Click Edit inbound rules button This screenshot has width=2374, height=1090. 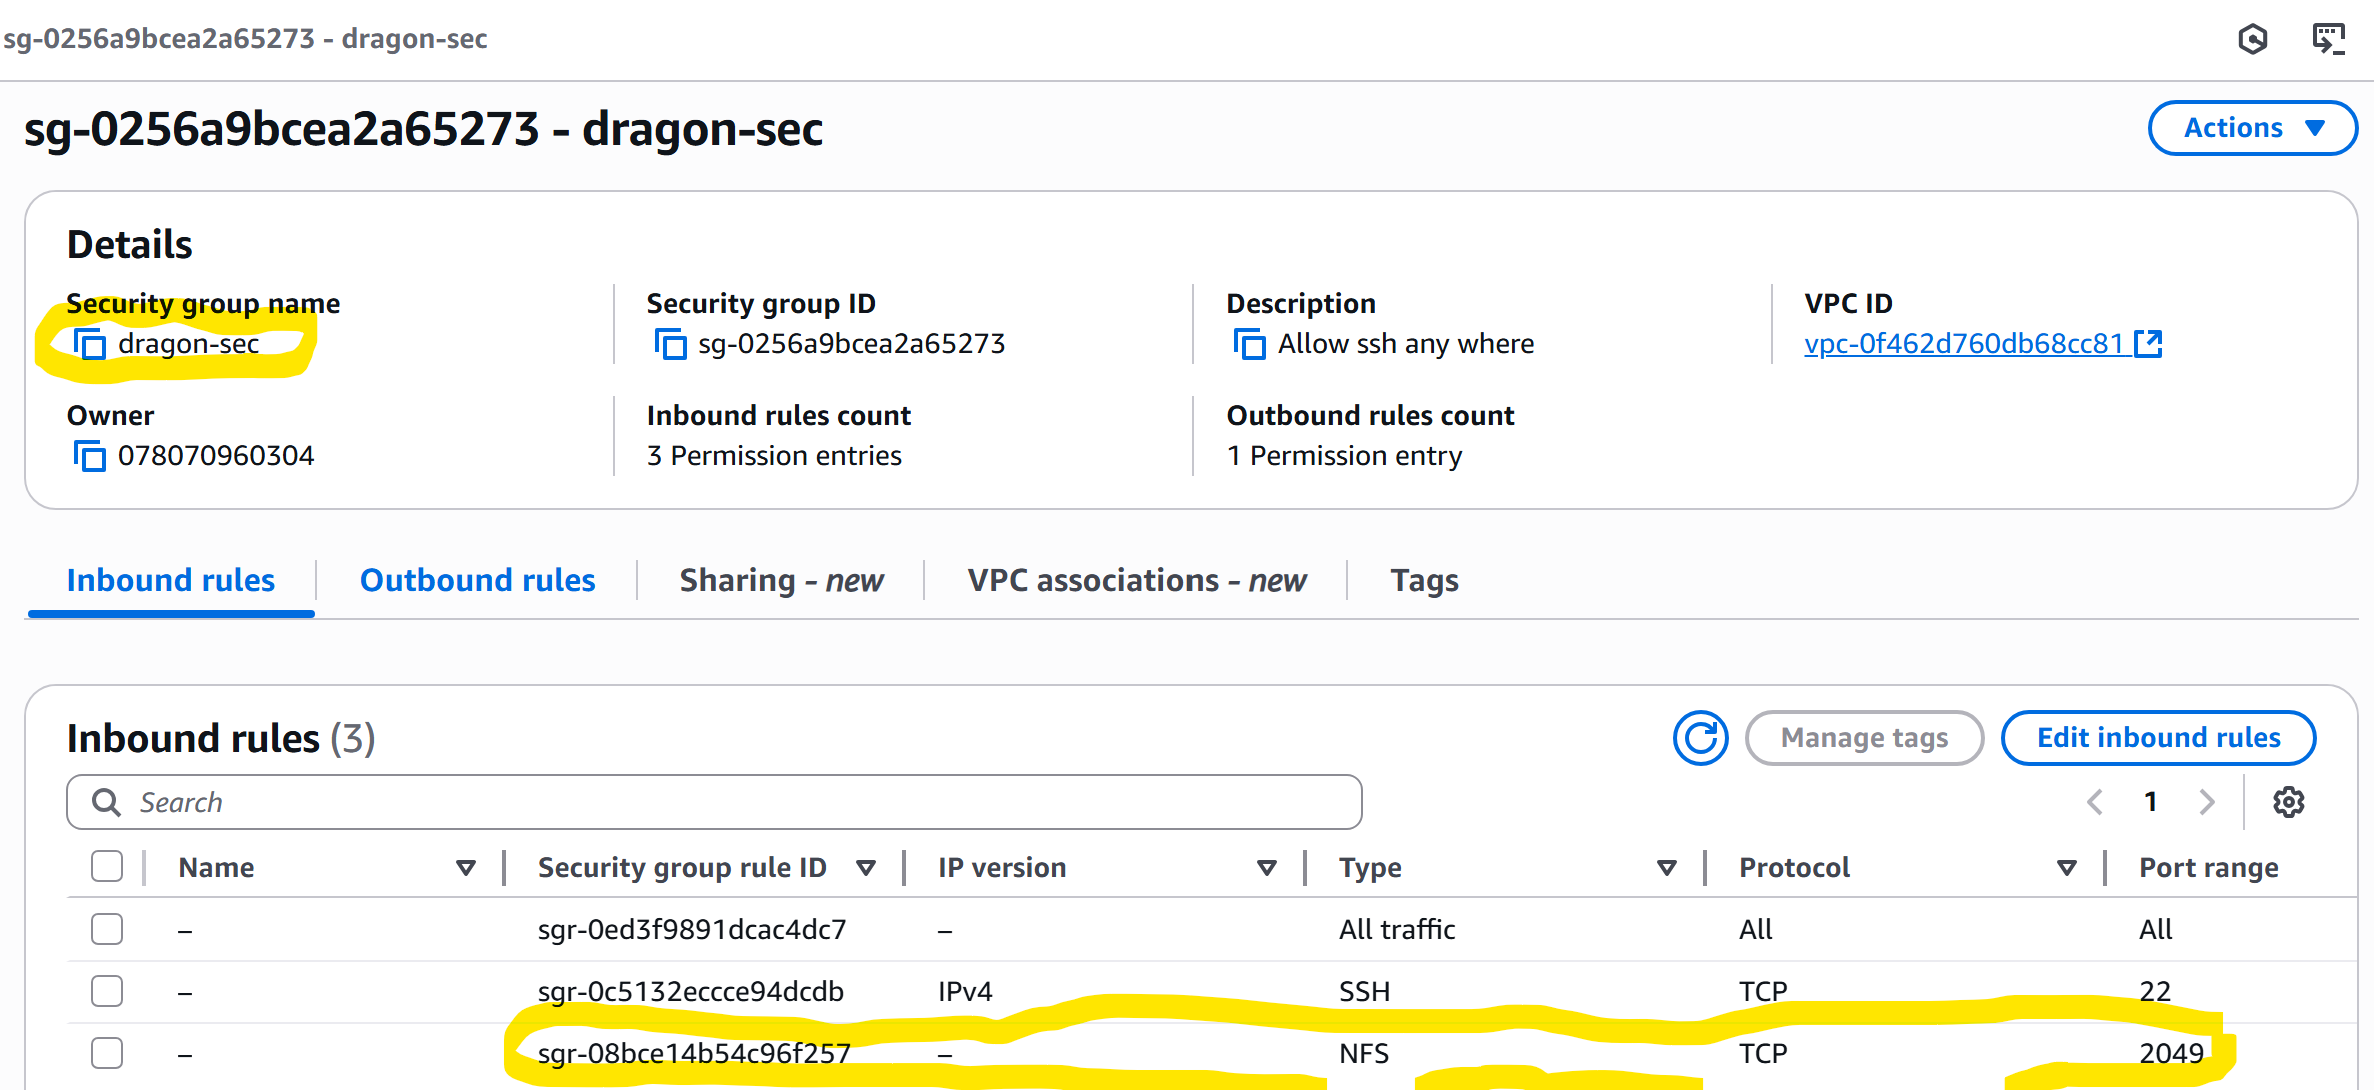pos(2158,738)
